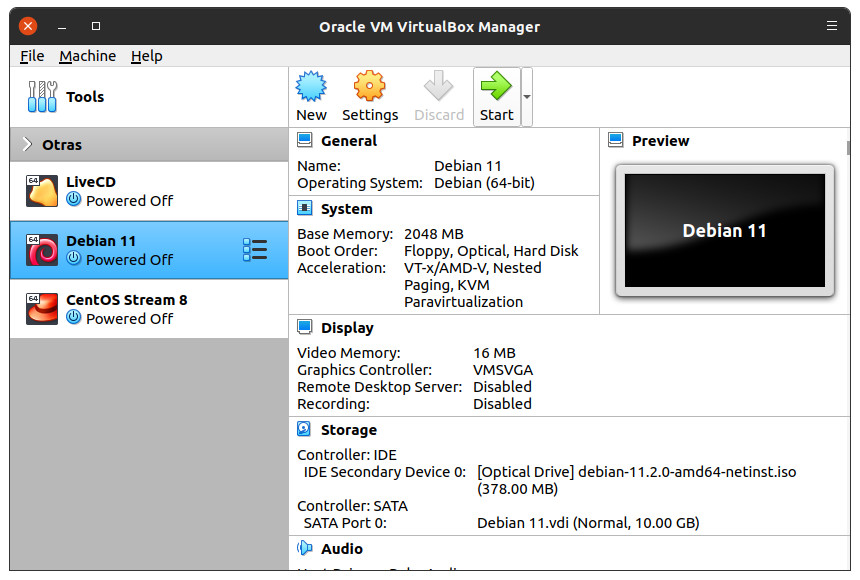
Task: Open the Help menu
Action: tap(146, 56)
